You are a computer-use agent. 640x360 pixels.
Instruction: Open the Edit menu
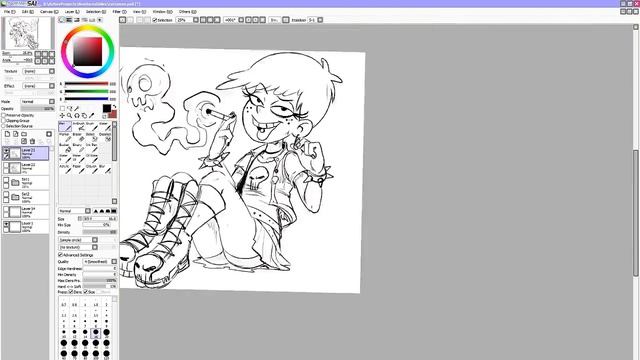tap(27, 12)
